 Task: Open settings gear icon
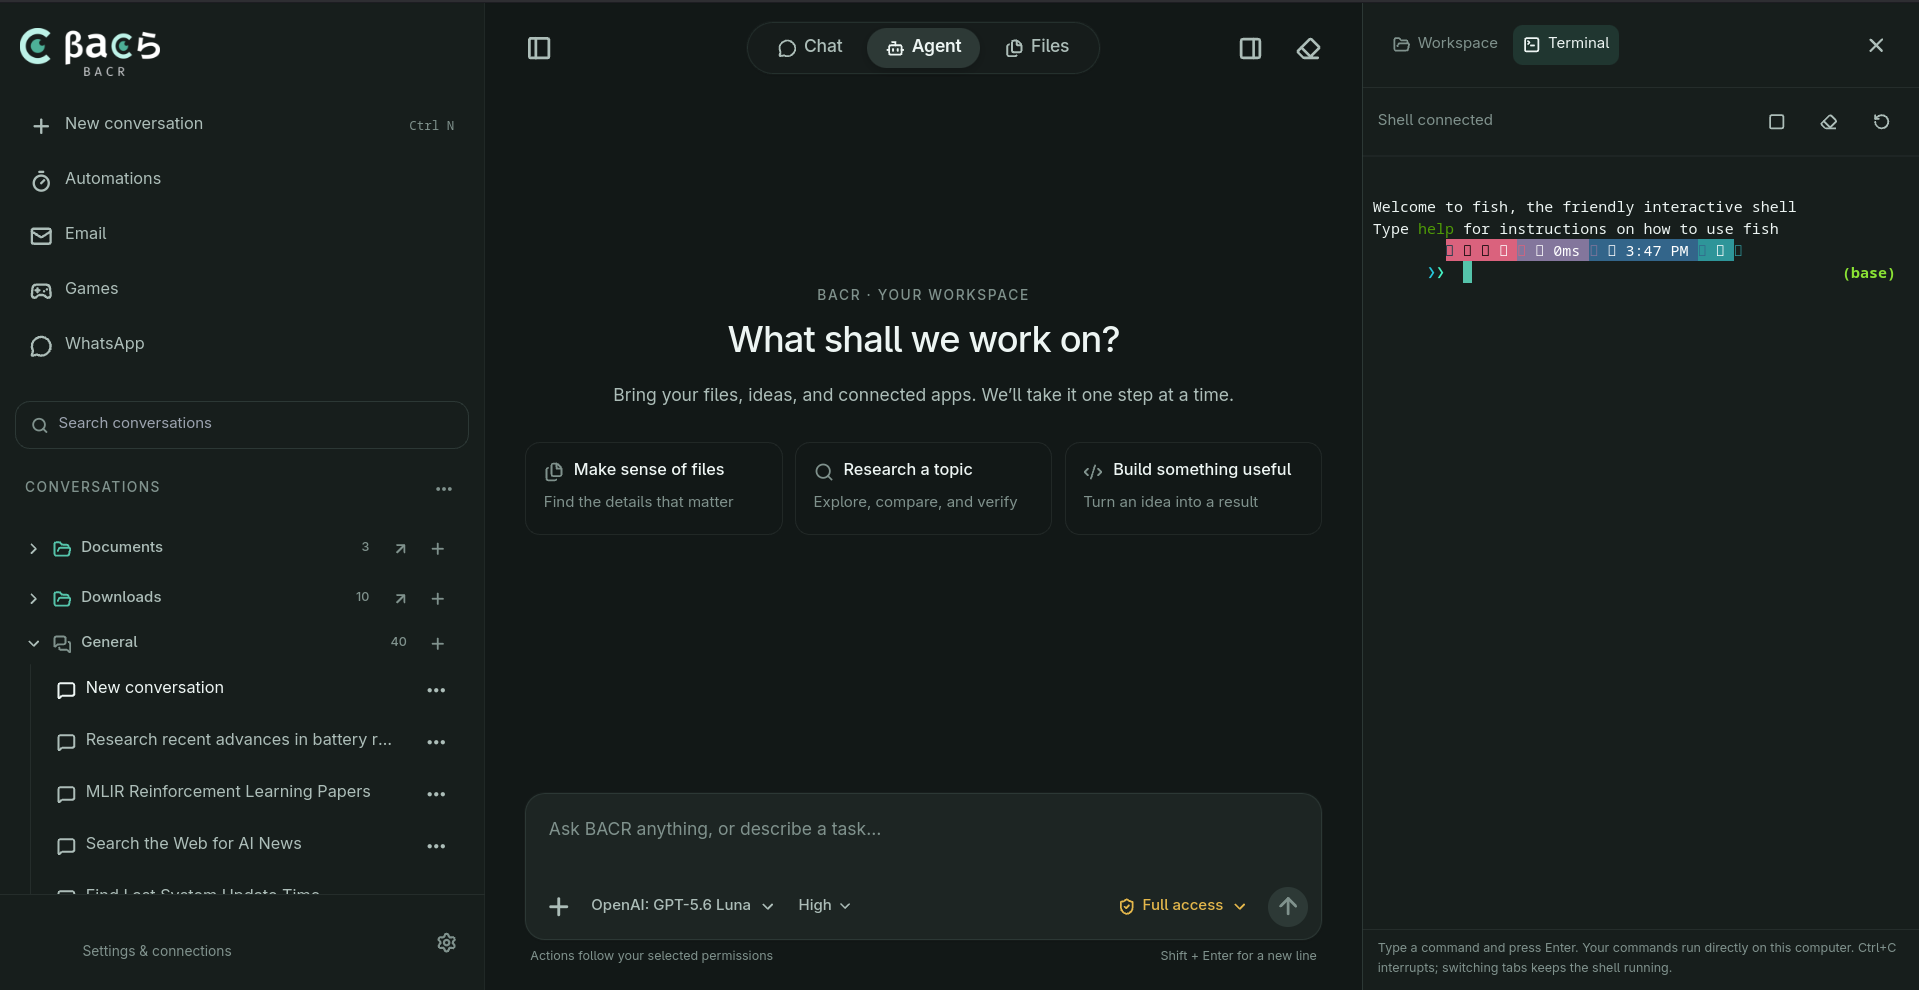point(447,943)
